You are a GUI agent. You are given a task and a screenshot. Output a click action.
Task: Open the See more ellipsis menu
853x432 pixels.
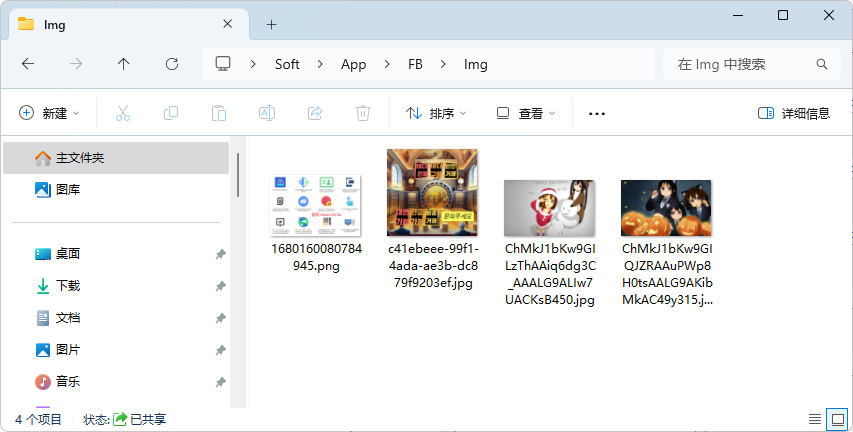pos(597,114)
